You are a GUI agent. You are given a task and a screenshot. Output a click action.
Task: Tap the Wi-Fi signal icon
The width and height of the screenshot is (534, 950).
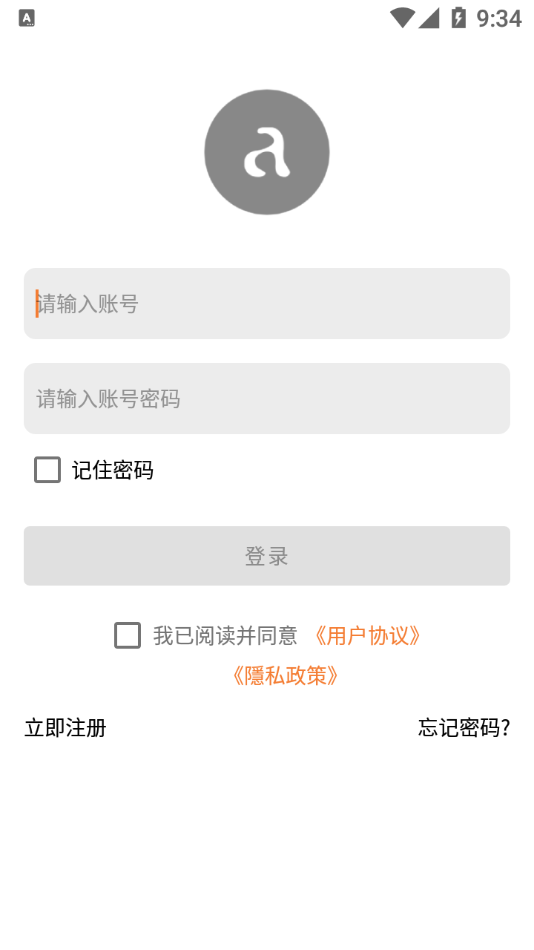coord(402,18)
